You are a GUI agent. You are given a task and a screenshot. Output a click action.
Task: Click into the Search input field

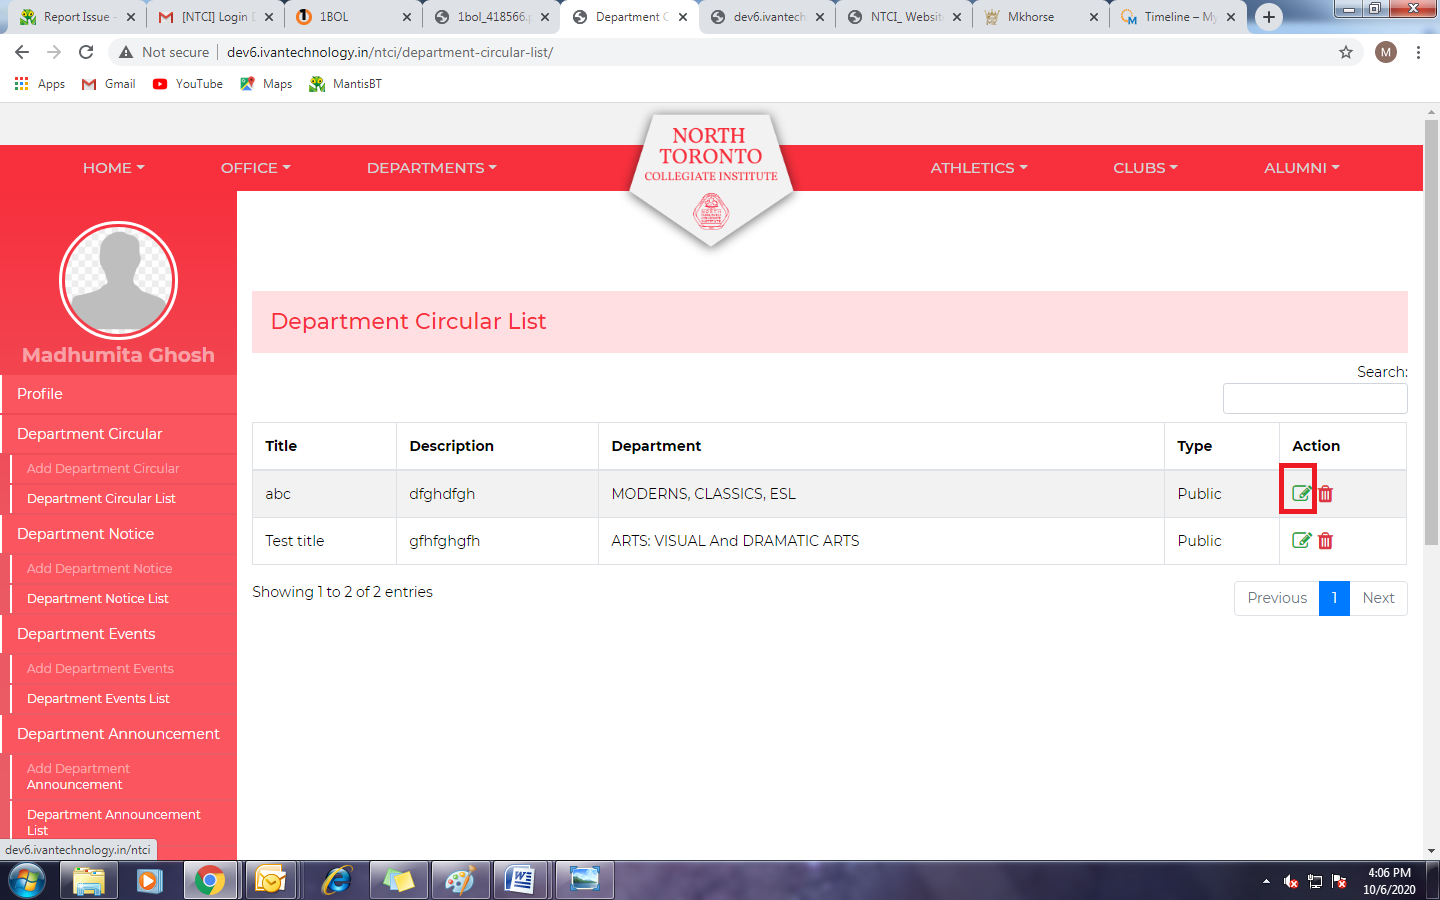pyautogui.click(x=1314, y=399)
